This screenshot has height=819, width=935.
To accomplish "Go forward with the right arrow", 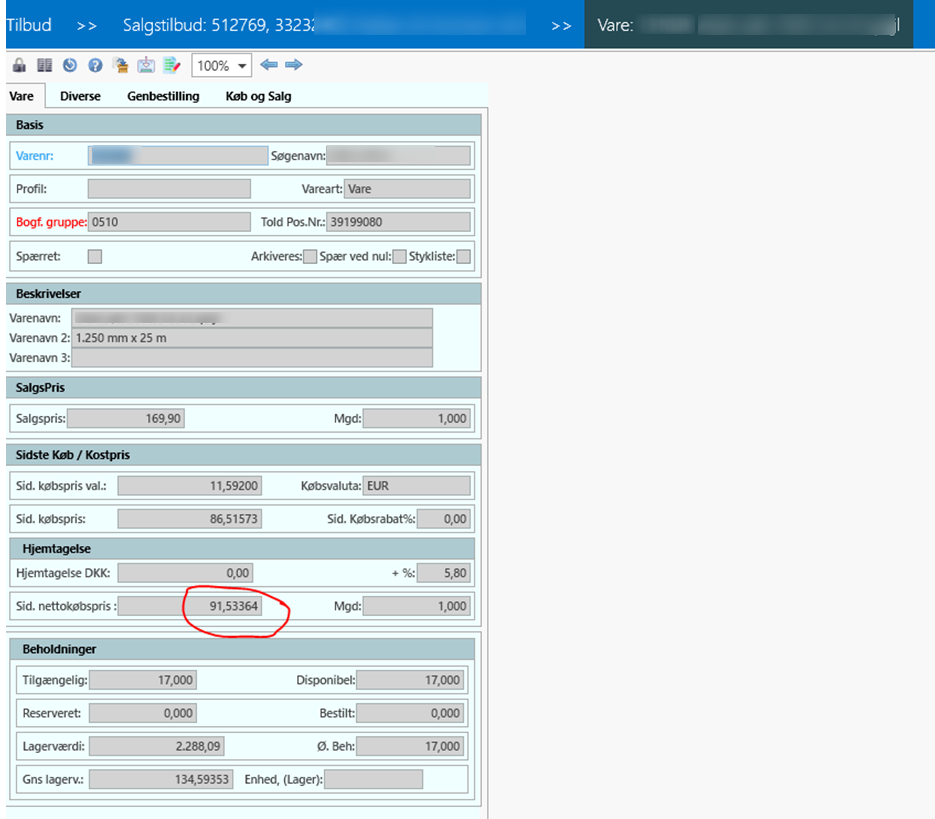I will pos(293,64).
